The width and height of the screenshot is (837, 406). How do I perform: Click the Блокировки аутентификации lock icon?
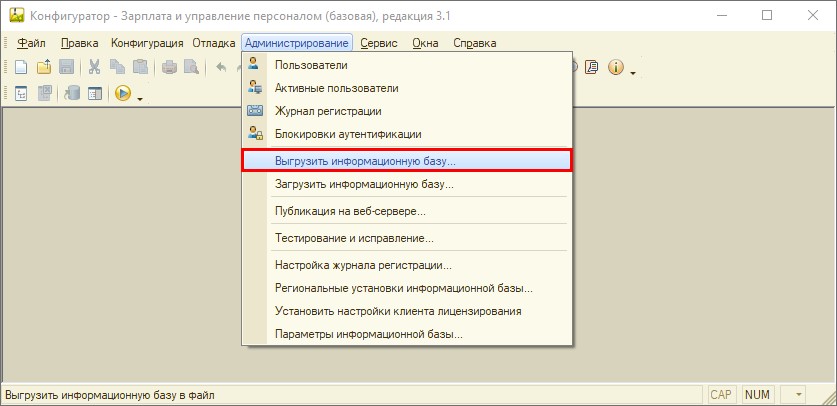255,133
